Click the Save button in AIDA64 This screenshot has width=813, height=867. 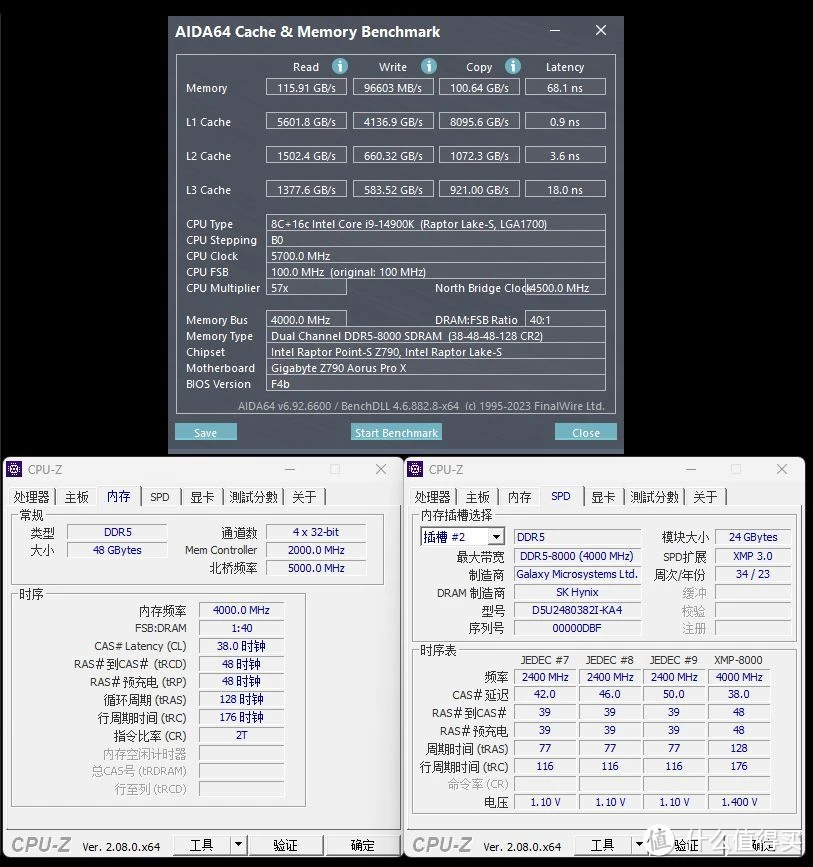(x=206, y=432)
